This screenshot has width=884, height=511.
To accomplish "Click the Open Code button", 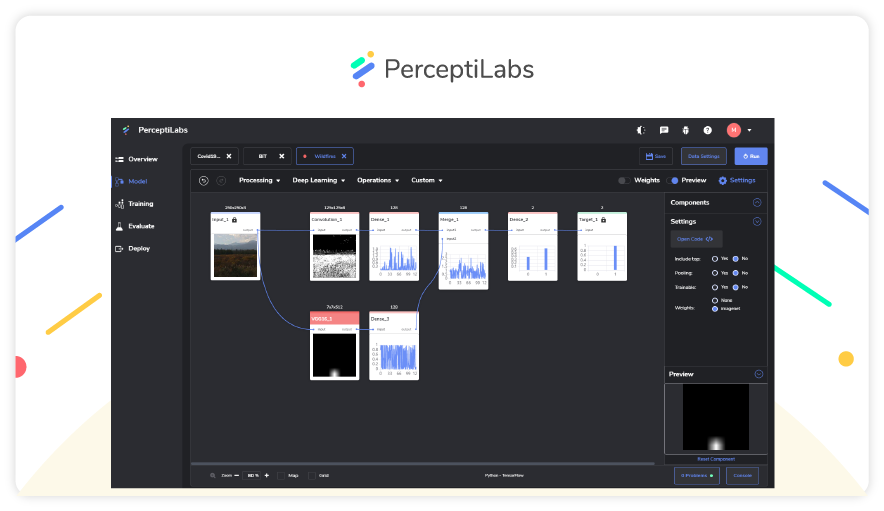I will (x=695, y=239).
